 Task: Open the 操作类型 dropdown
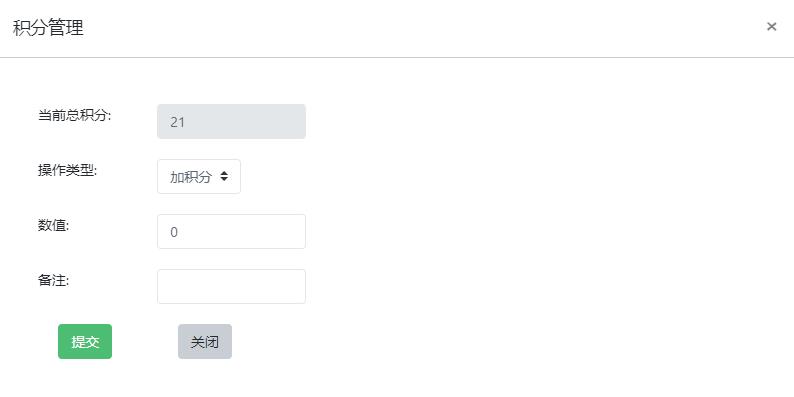point(199,176)
